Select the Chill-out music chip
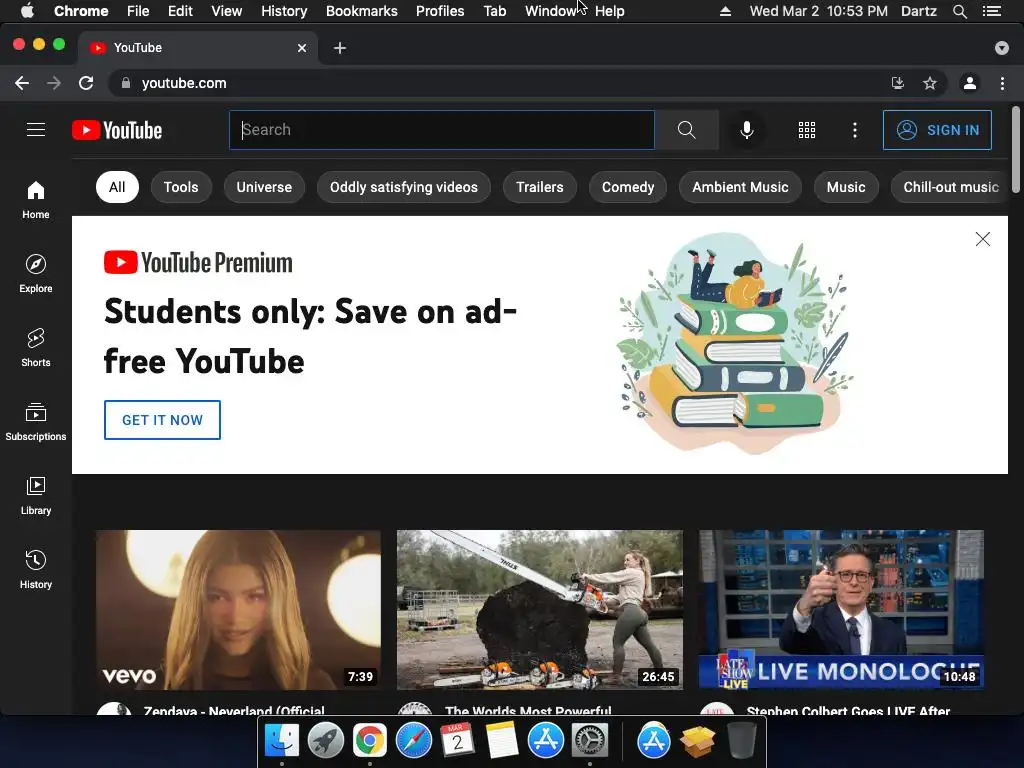Image resolution: width=1024 pixels, height=768 pixels. [x=950, y=187]
